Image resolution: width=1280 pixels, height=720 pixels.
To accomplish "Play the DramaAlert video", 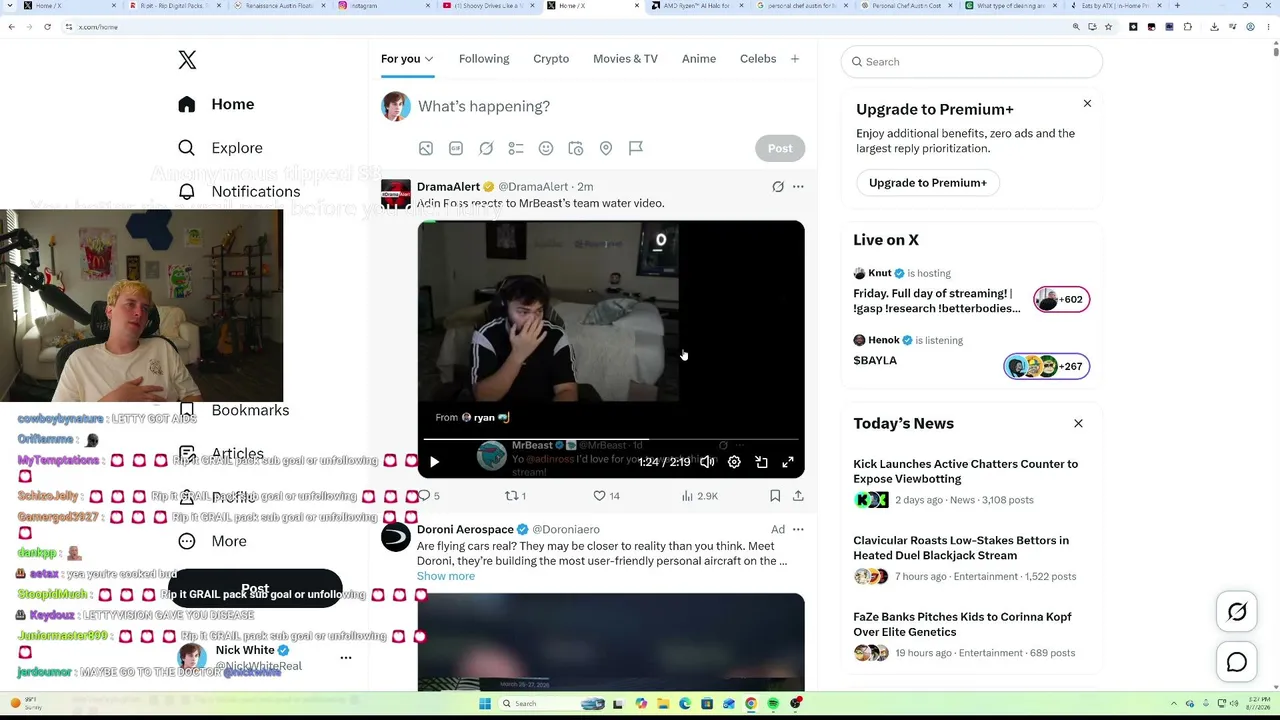I will (434, 462).
